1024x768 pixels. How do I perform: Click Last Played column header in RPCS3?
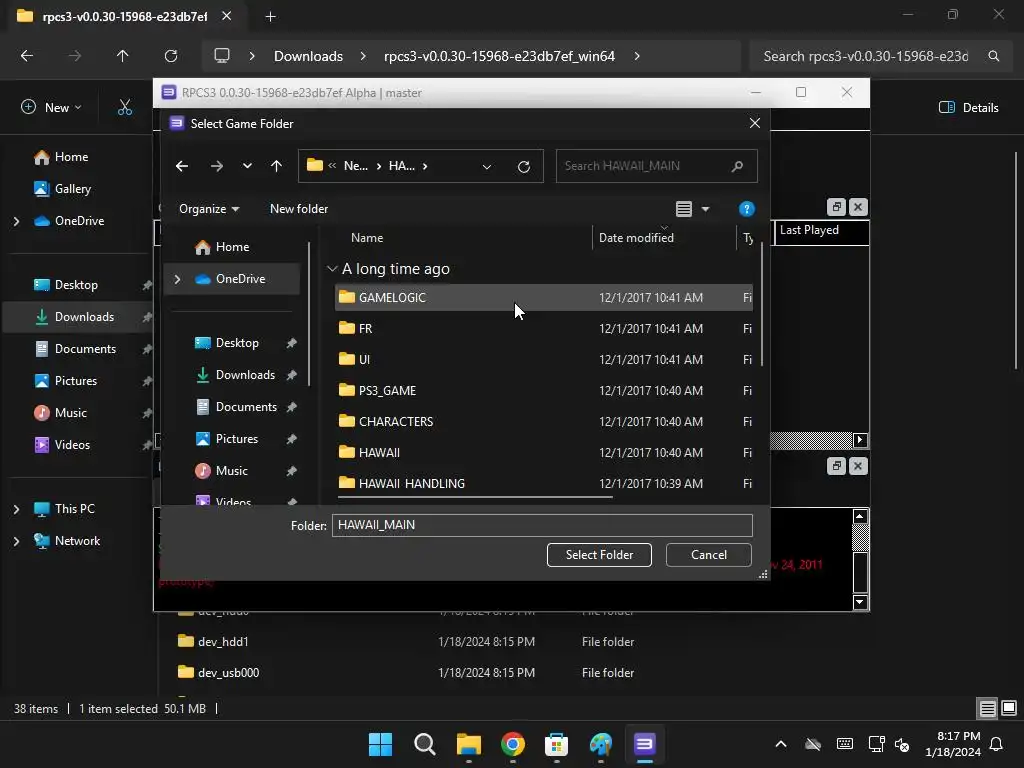pyautogui.click(x=822, y=232)
